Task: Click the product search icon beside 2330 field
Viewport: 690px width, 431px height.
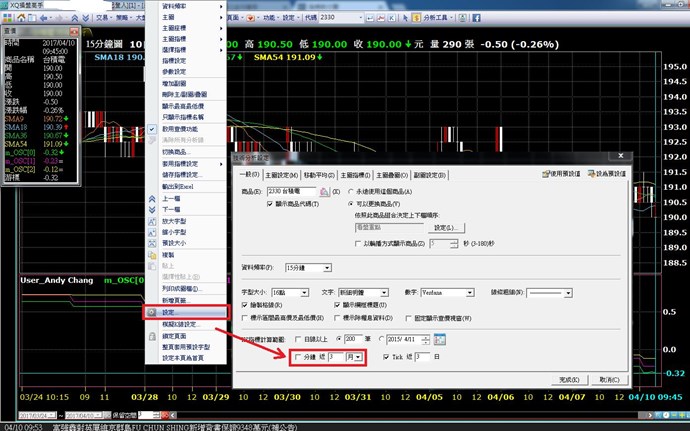Action: 323,191
